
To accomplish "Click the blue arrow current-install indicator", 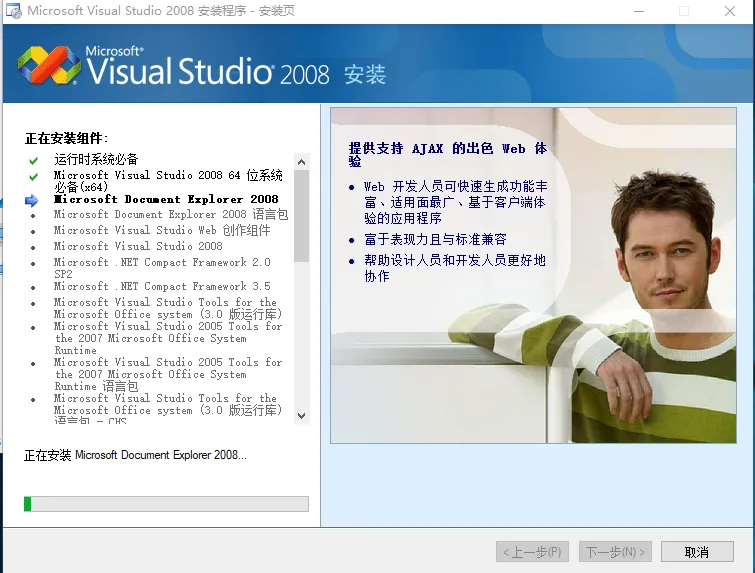I will [32, 200].
